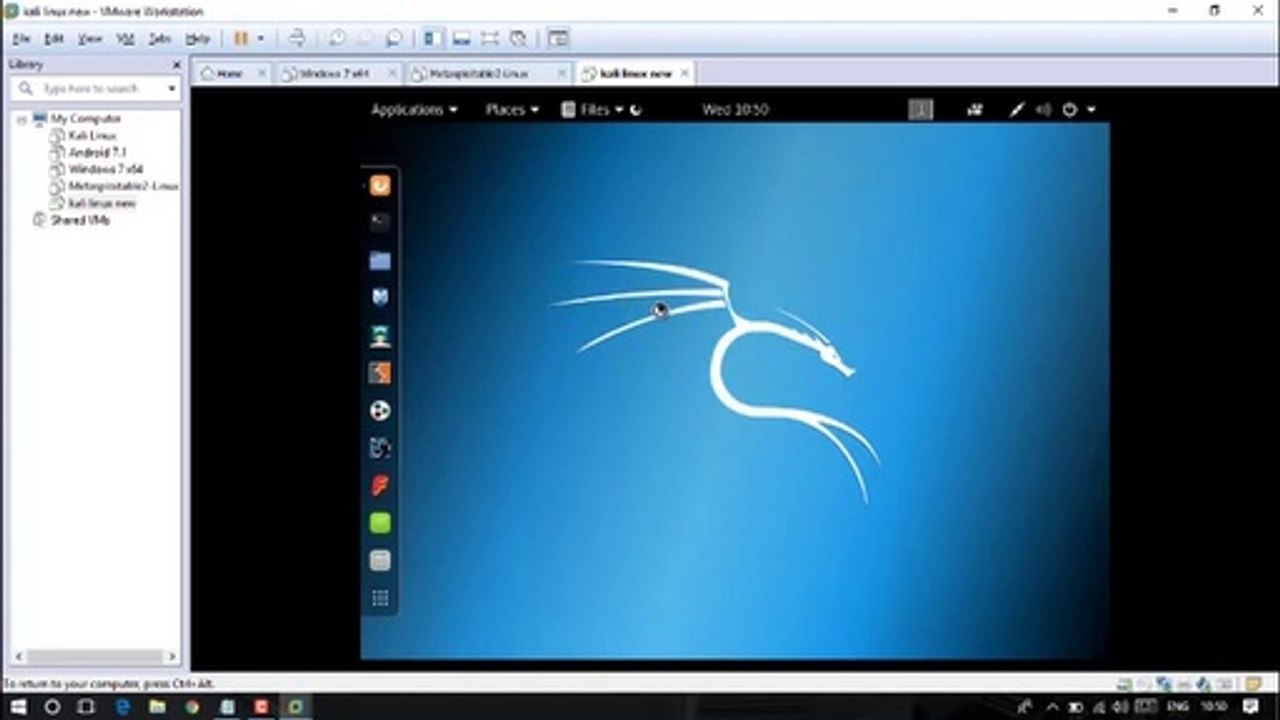The height and width of the screenshot is (720, 1280).
Task: Open Cortana search circle on taskbar
Action: (52, 707)
